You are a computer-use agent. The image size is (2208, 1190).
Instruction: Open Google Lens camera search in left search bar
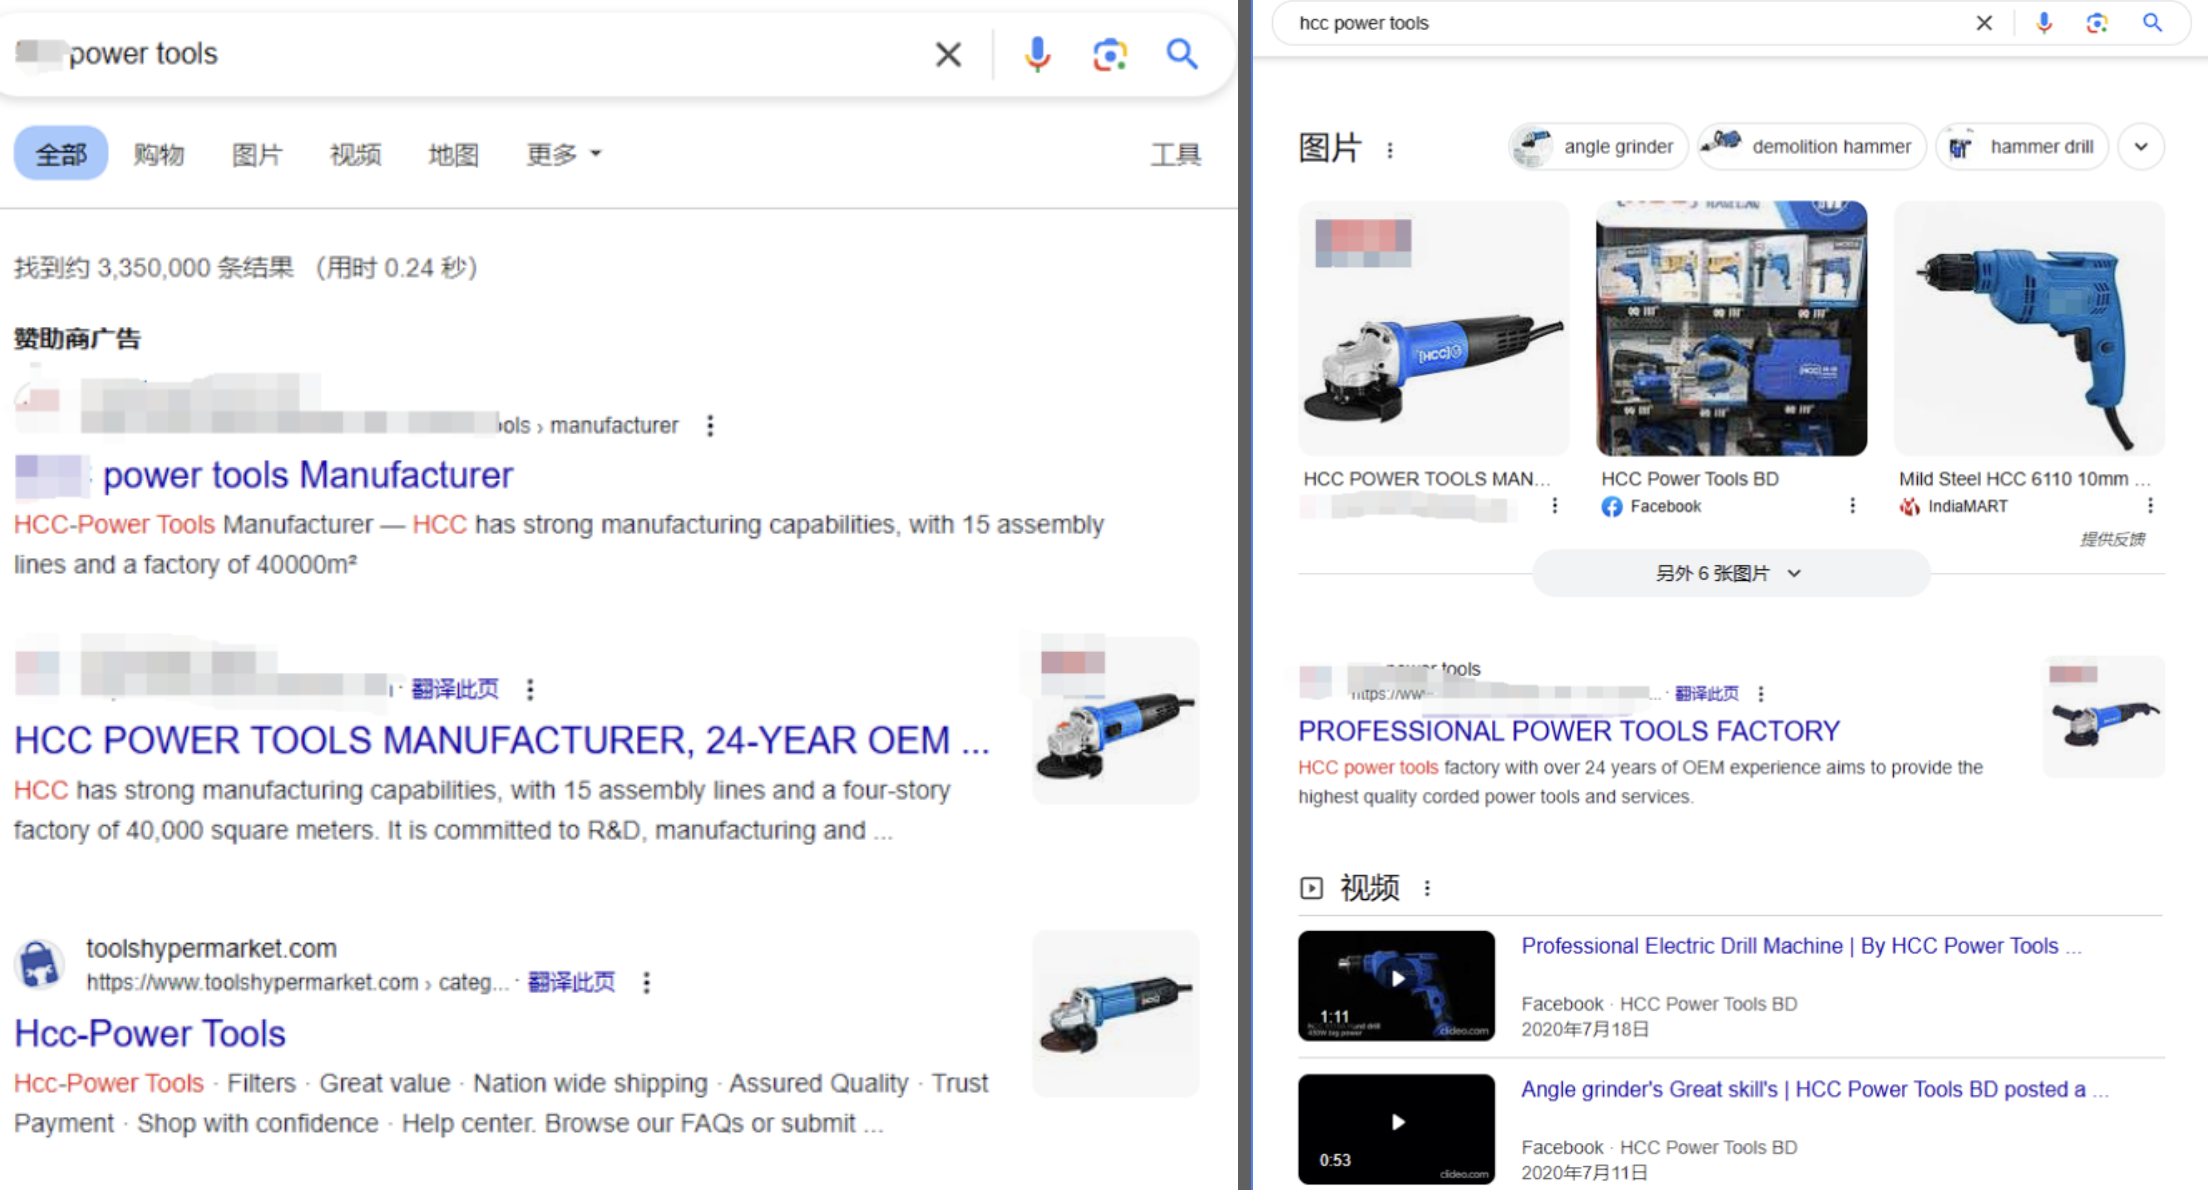tap(1109, 54)
